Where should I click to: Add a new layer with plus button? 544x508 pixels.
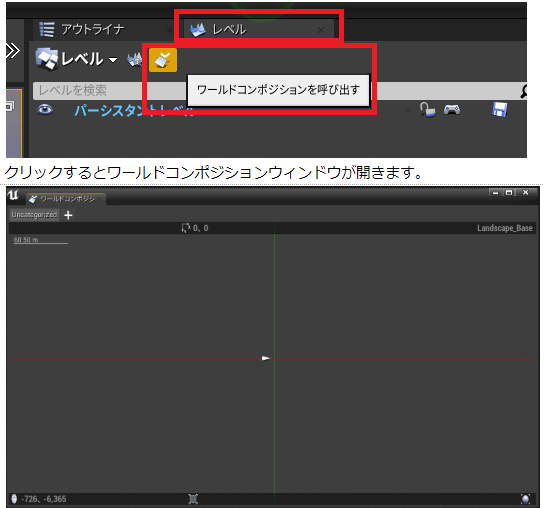pyautogui.click(x=68, y=215)
